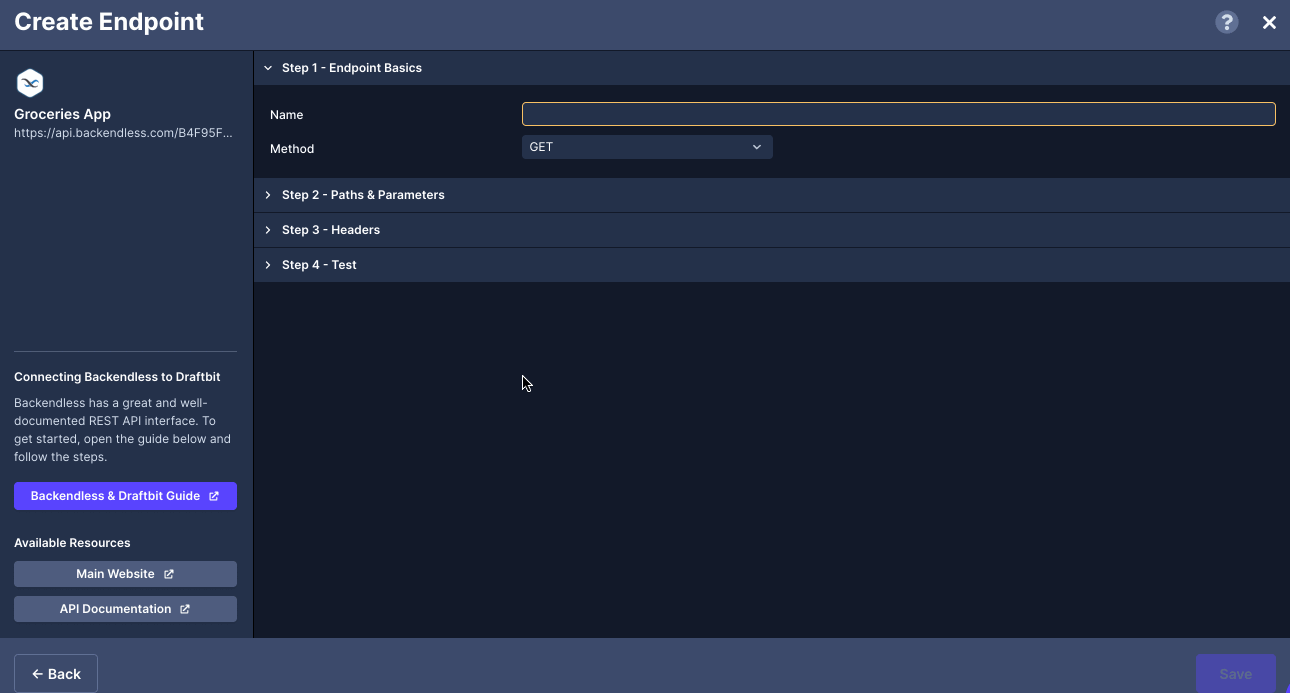Open the Backendless & Draftbit Guide
The height and width of the screenshot is (693, 1290).
[125, 496]
